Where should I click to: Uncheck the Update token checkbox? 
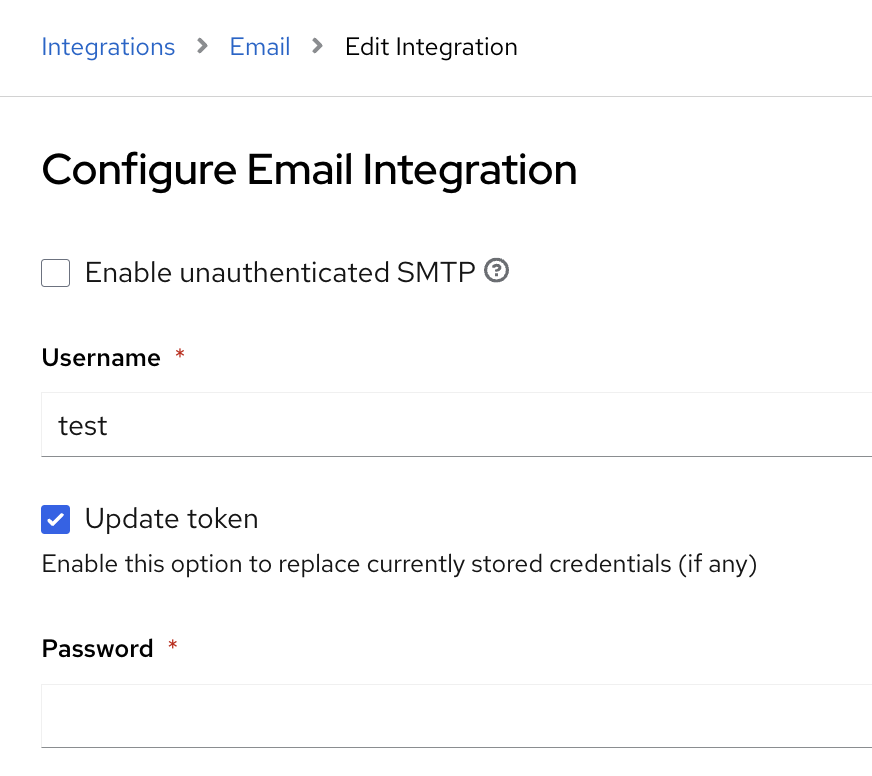tap(56, 519)
